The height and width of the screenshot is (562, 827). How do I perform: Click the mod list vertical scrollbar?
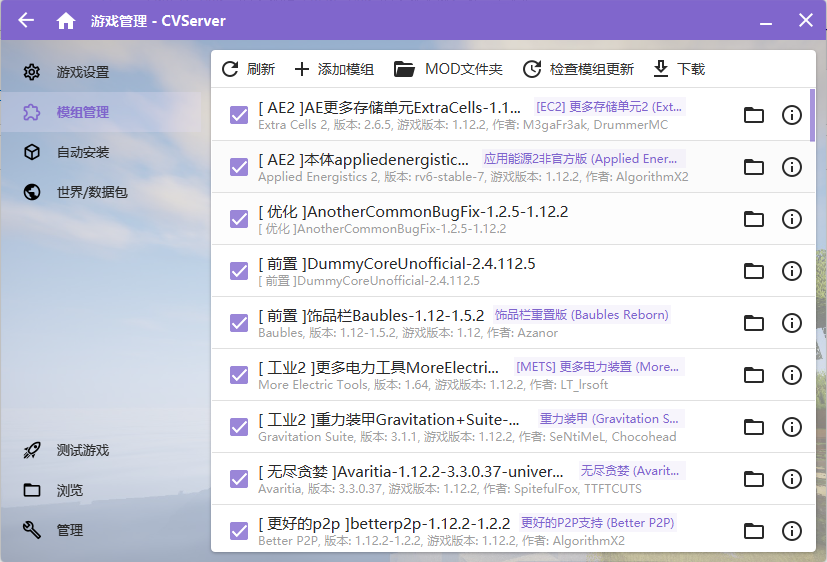pyautogui.click(x=812, y=115)
